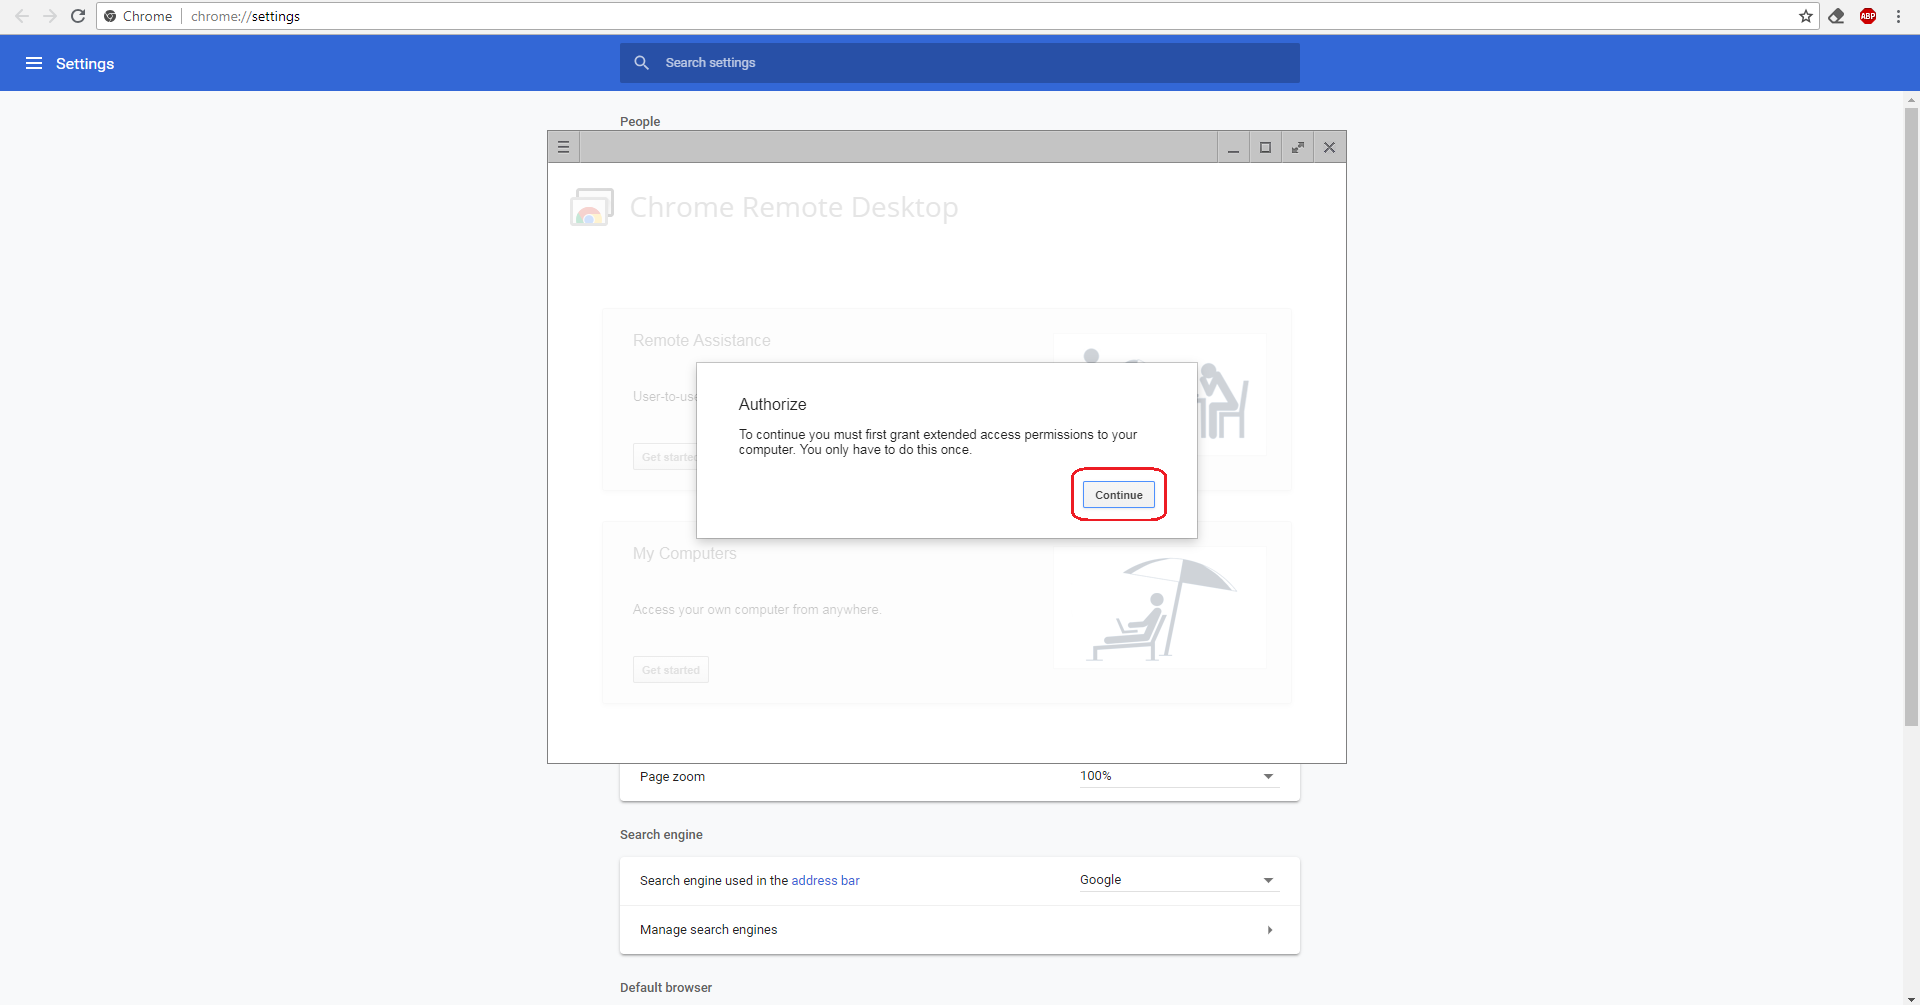Click the scrollbar down arrow
Screen dimensions: 1921x1005
pos(1911,996)
